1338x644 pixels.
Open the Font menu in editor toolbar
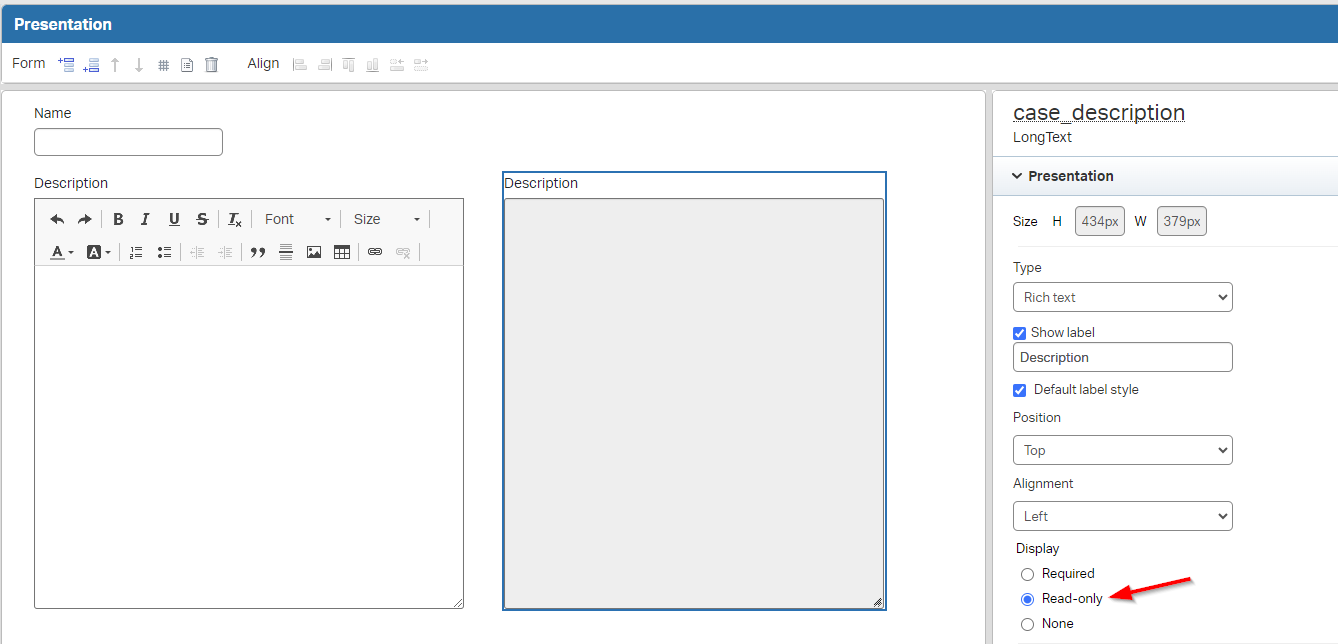(297, 219)
